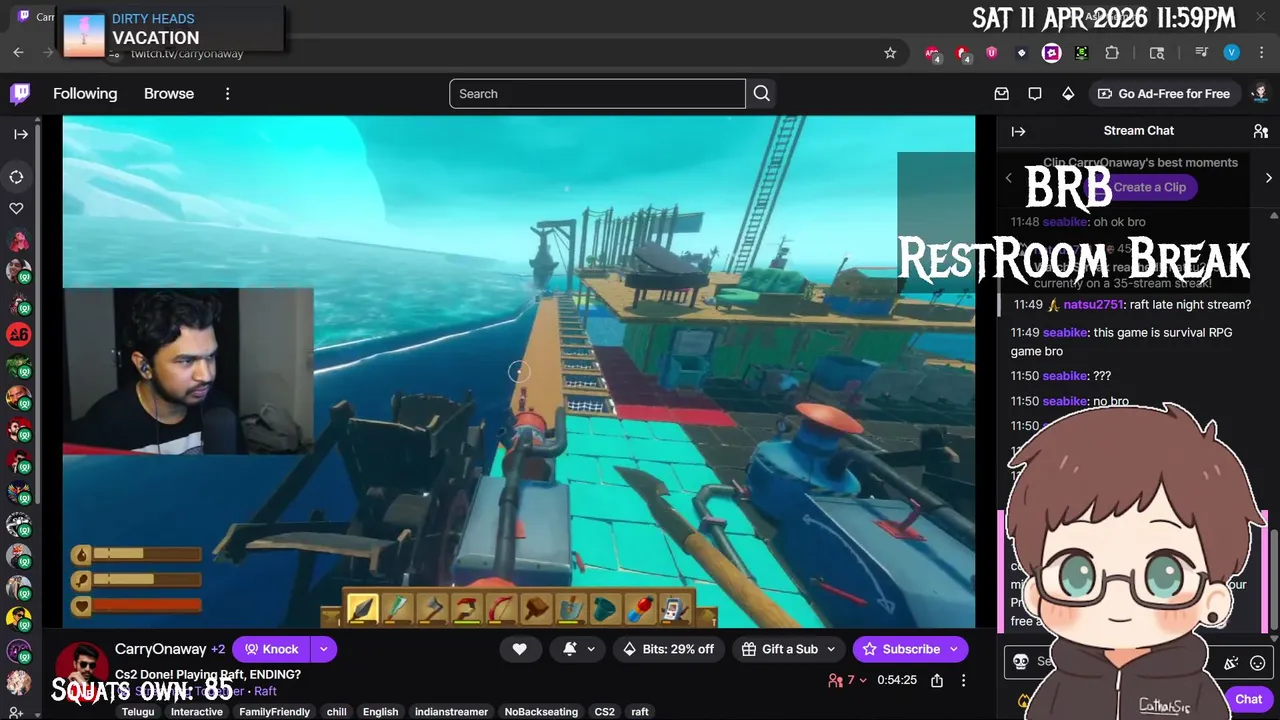Screen dimensions: 1280x720
Task: Open the Whispers speech bubble icon
Action: 1035,94
